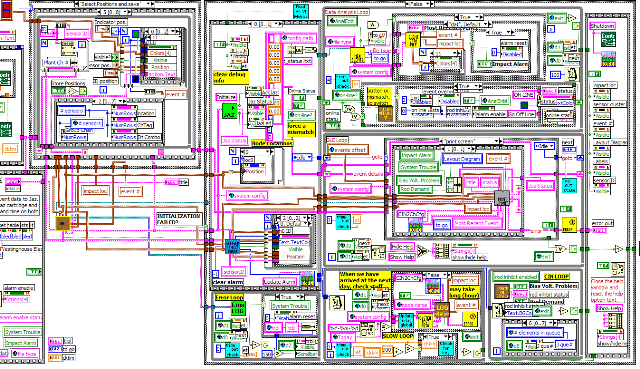This screenshot has height=369, width=640.
Task: Select the green JAZ subVI icon
Action: 229,111
